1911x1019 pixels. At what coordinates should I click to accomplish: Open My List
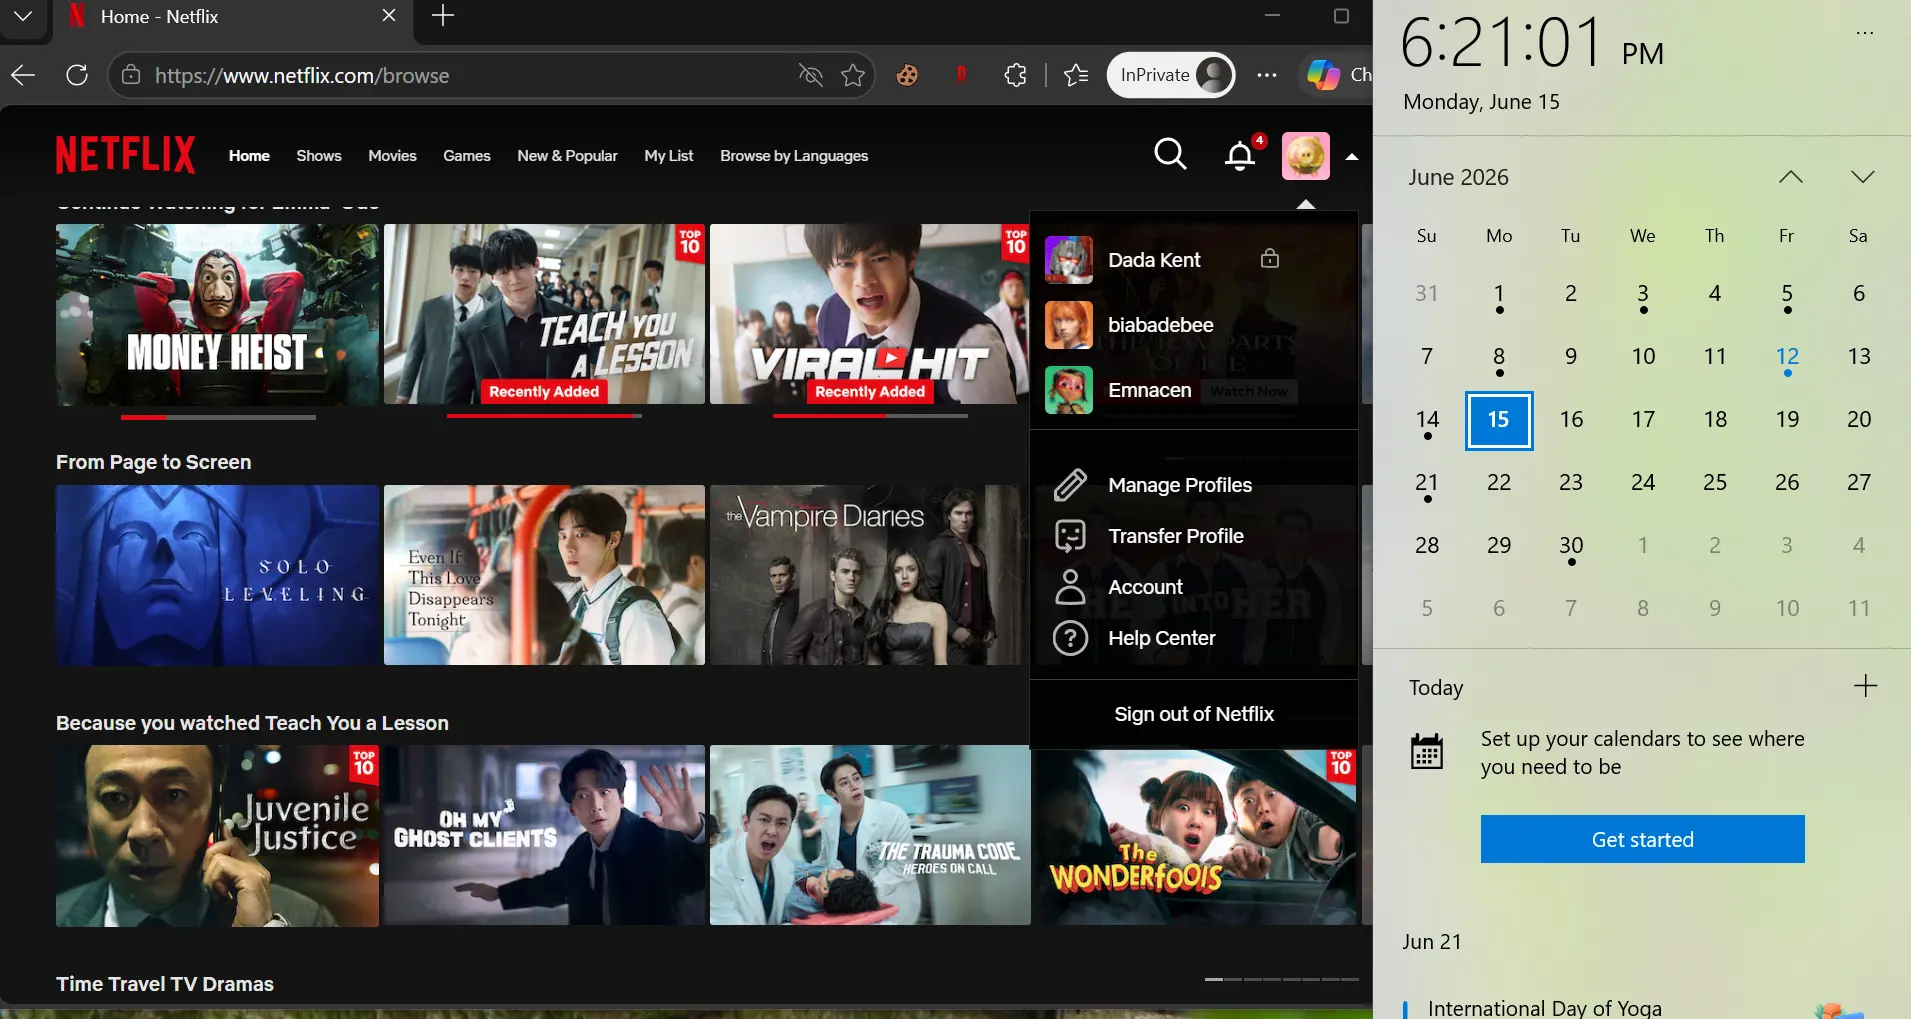point(669,156)
